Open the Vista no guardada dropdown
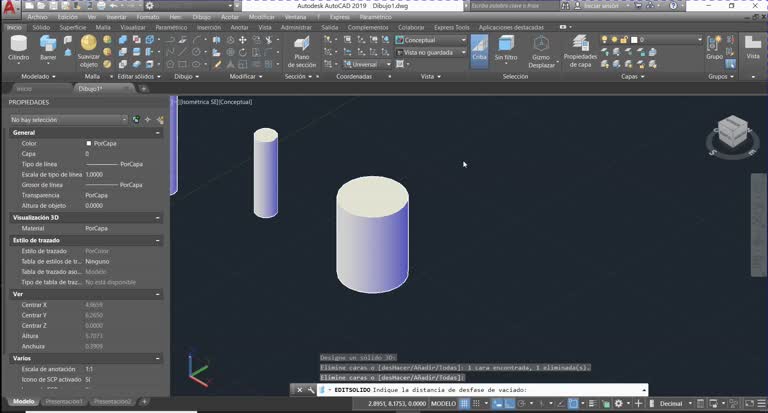 coord(431,52)
